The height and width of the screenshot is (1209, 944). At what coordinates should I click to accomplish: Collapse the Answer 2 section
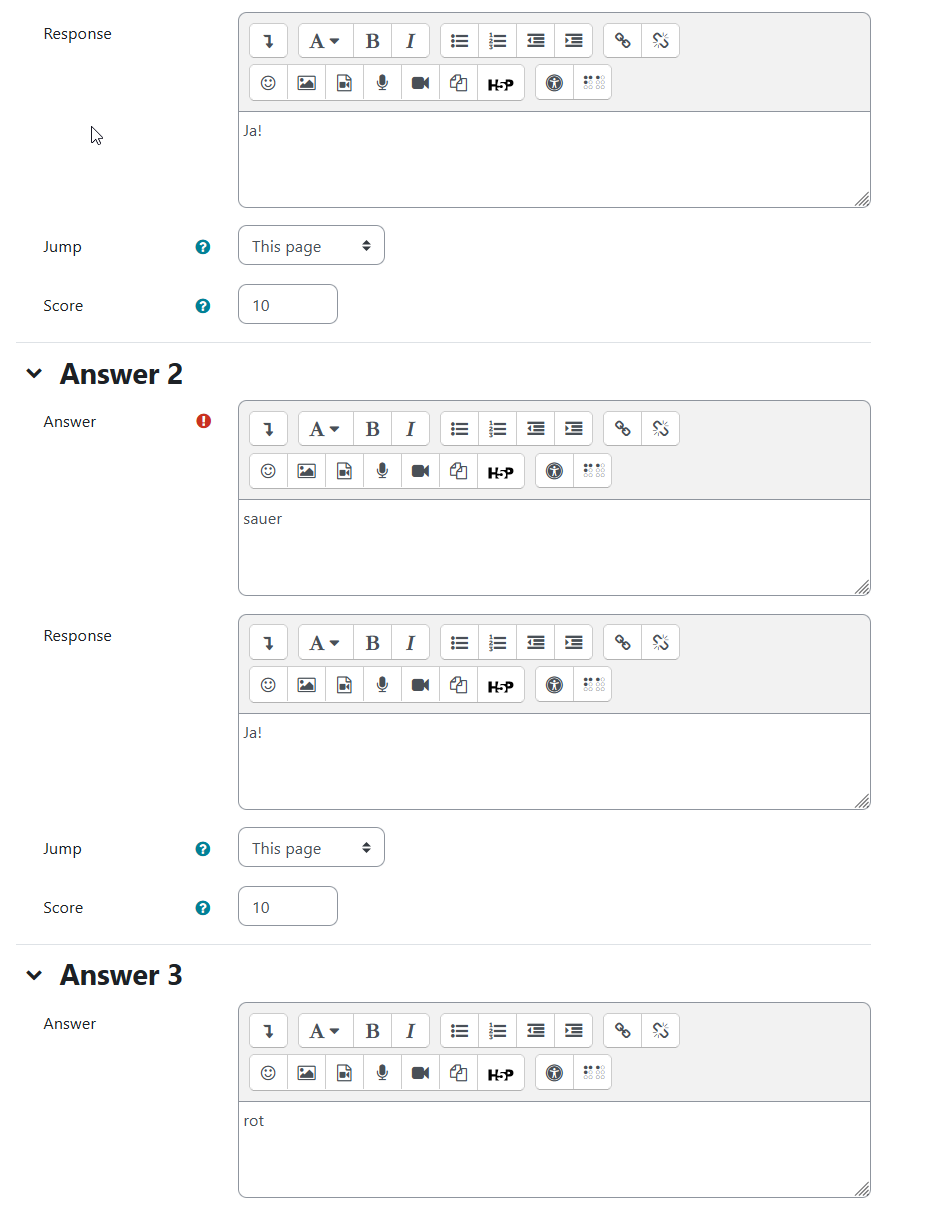[x=35, y=374]
